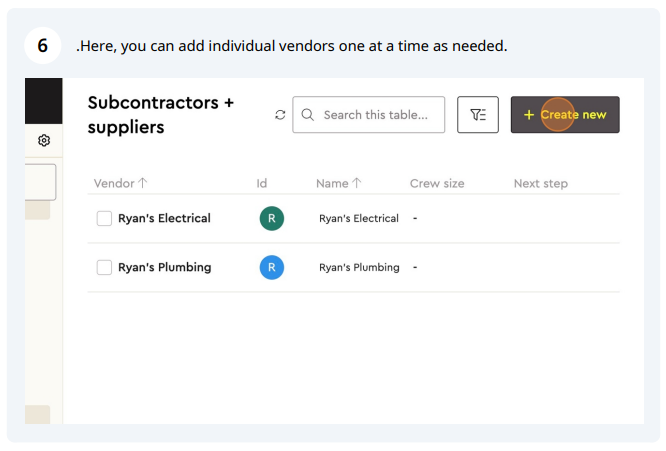Image resolution: width=666 pixels, height=451 pixels.
Task: Click the Crew size column header
Action: [437, 183]
